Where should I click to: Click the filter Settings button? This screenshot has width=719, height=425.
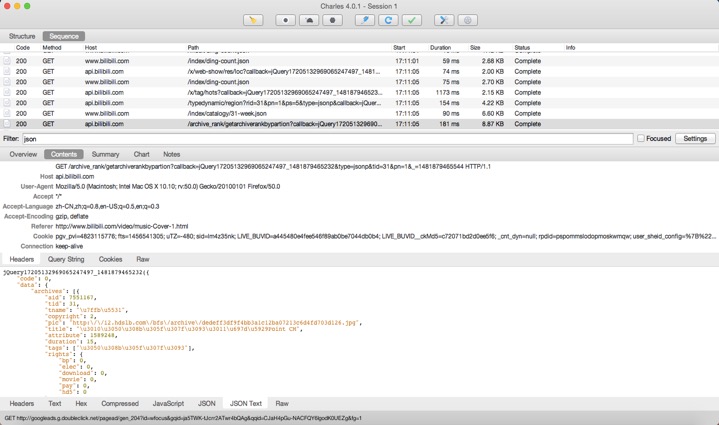point(695,138)
